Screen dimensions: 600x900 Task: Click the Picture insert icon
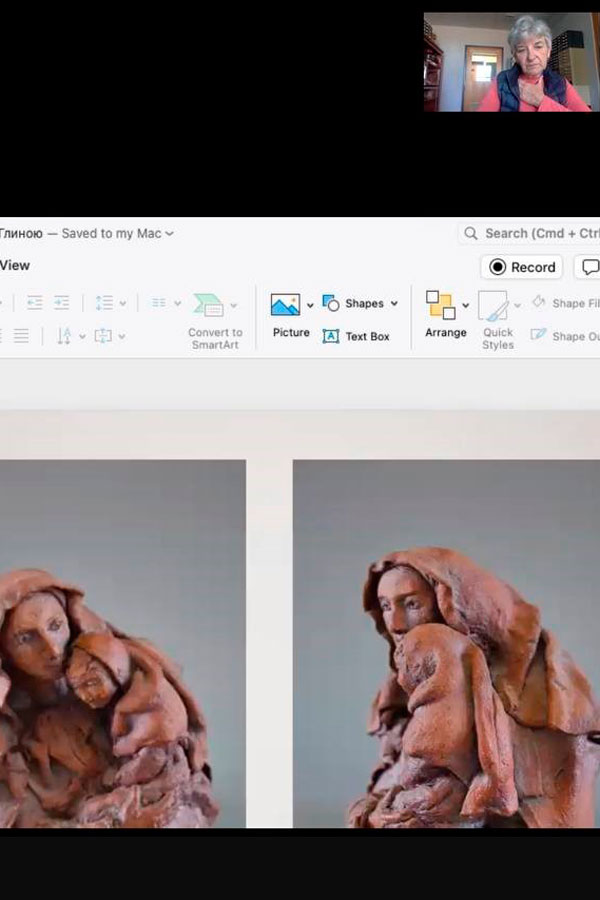click(x=285, y=305)
